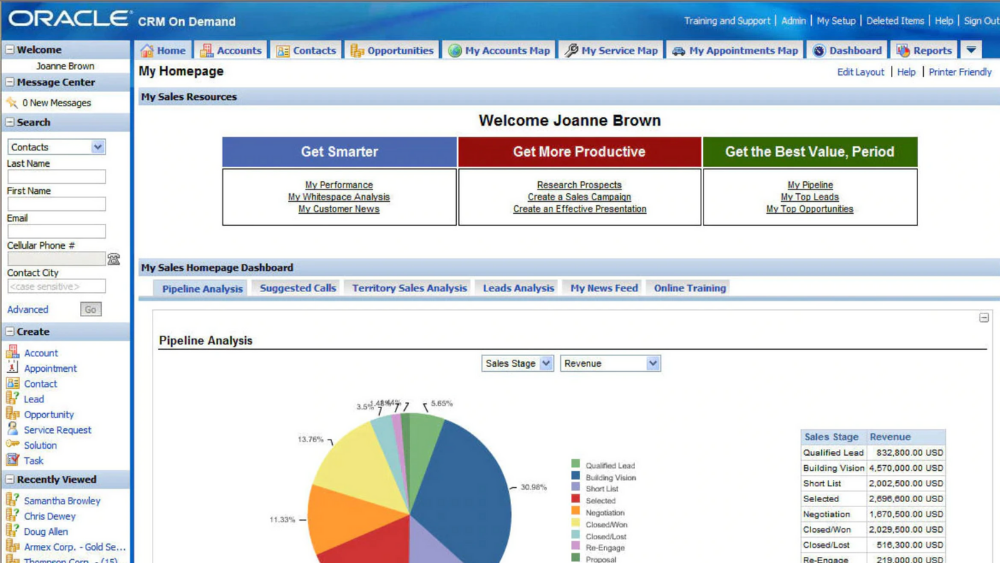This screenshot has height=563, width=1000.
Task: Open the My Top Leads link
Action: tap(810, 197)
